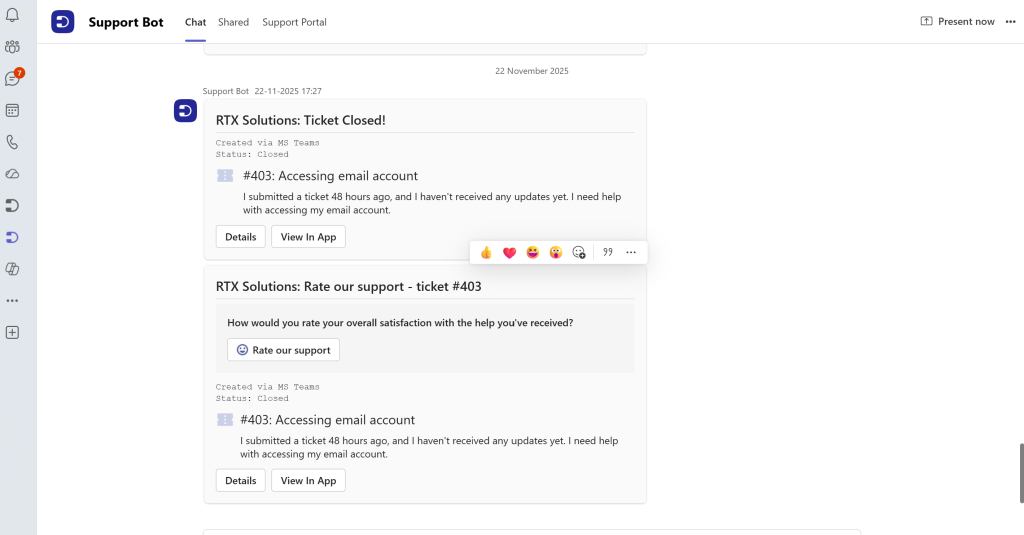Image resolution: width=1024 pixels, height=535 pixels.
Task: Click the '22 November 2025' date separator
Action: click(532, 71)
